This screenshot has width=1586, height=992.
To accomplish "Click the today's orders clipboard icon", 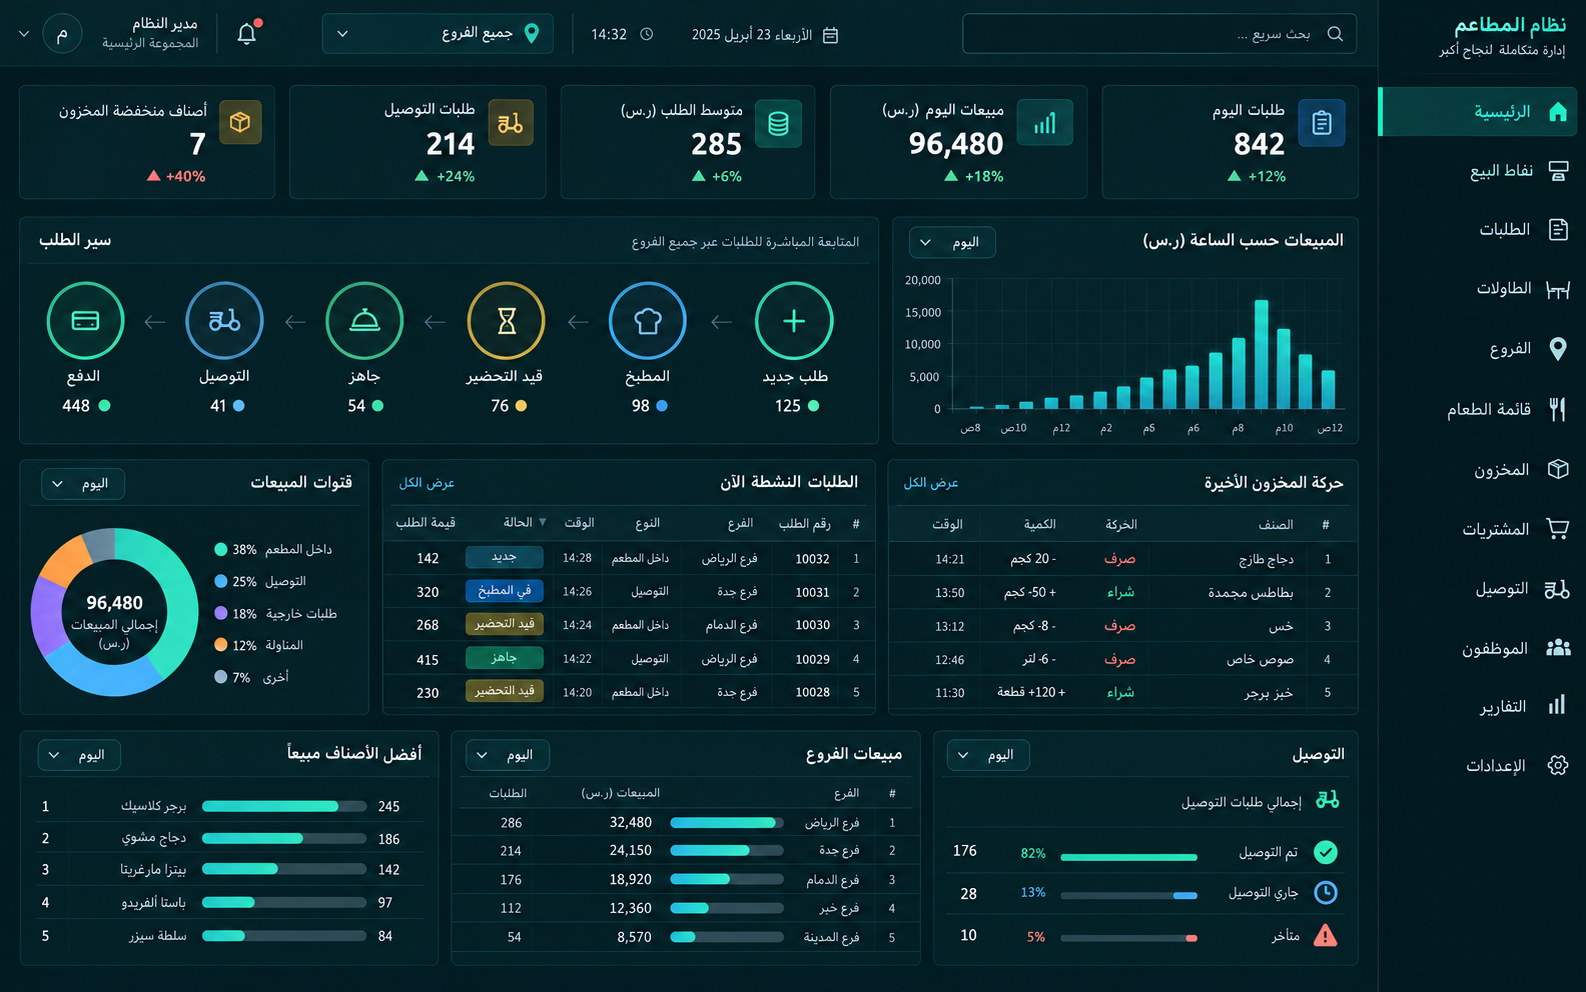I will point(1322,123).
